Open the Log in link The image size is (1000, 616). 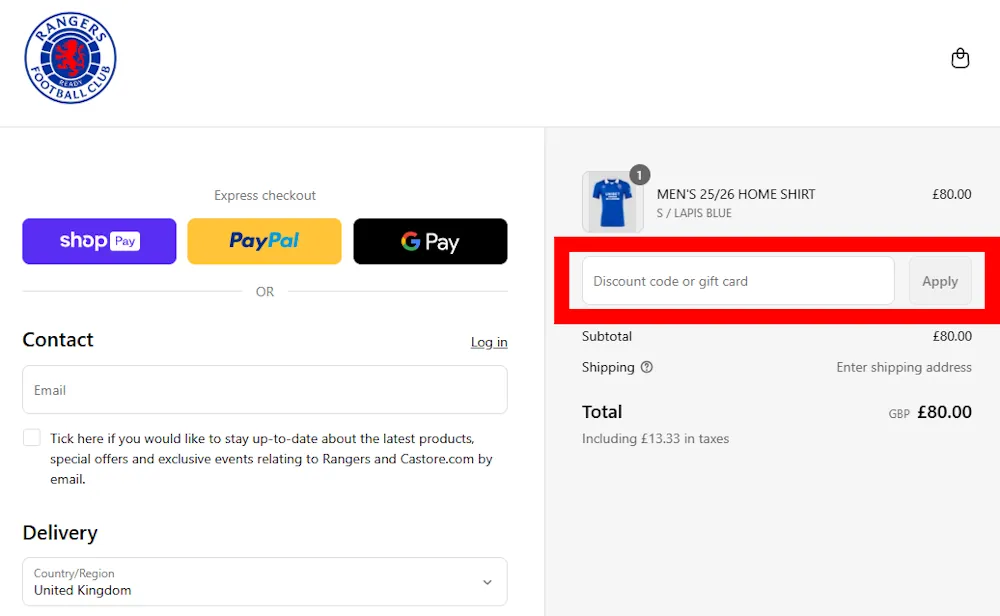pos(489,342)
